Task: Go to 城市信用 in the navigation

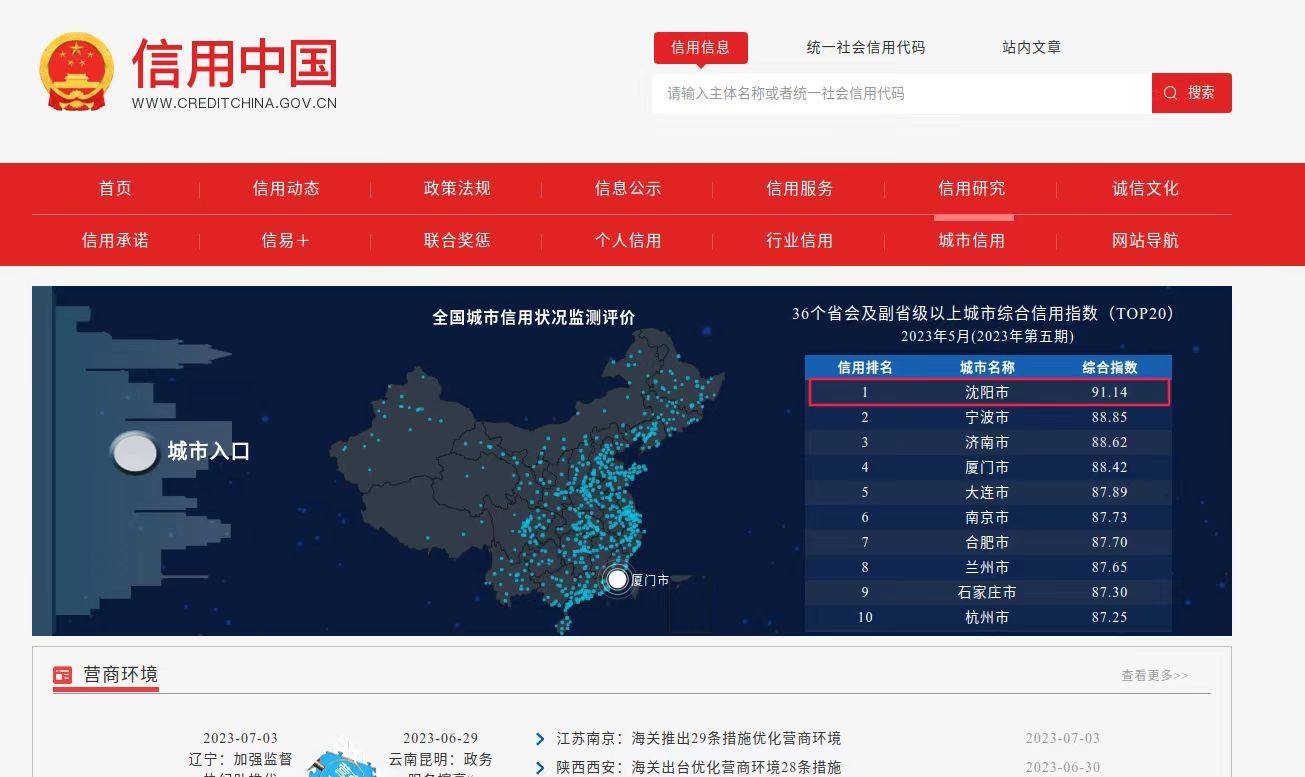Action: (x=971, y=240)
